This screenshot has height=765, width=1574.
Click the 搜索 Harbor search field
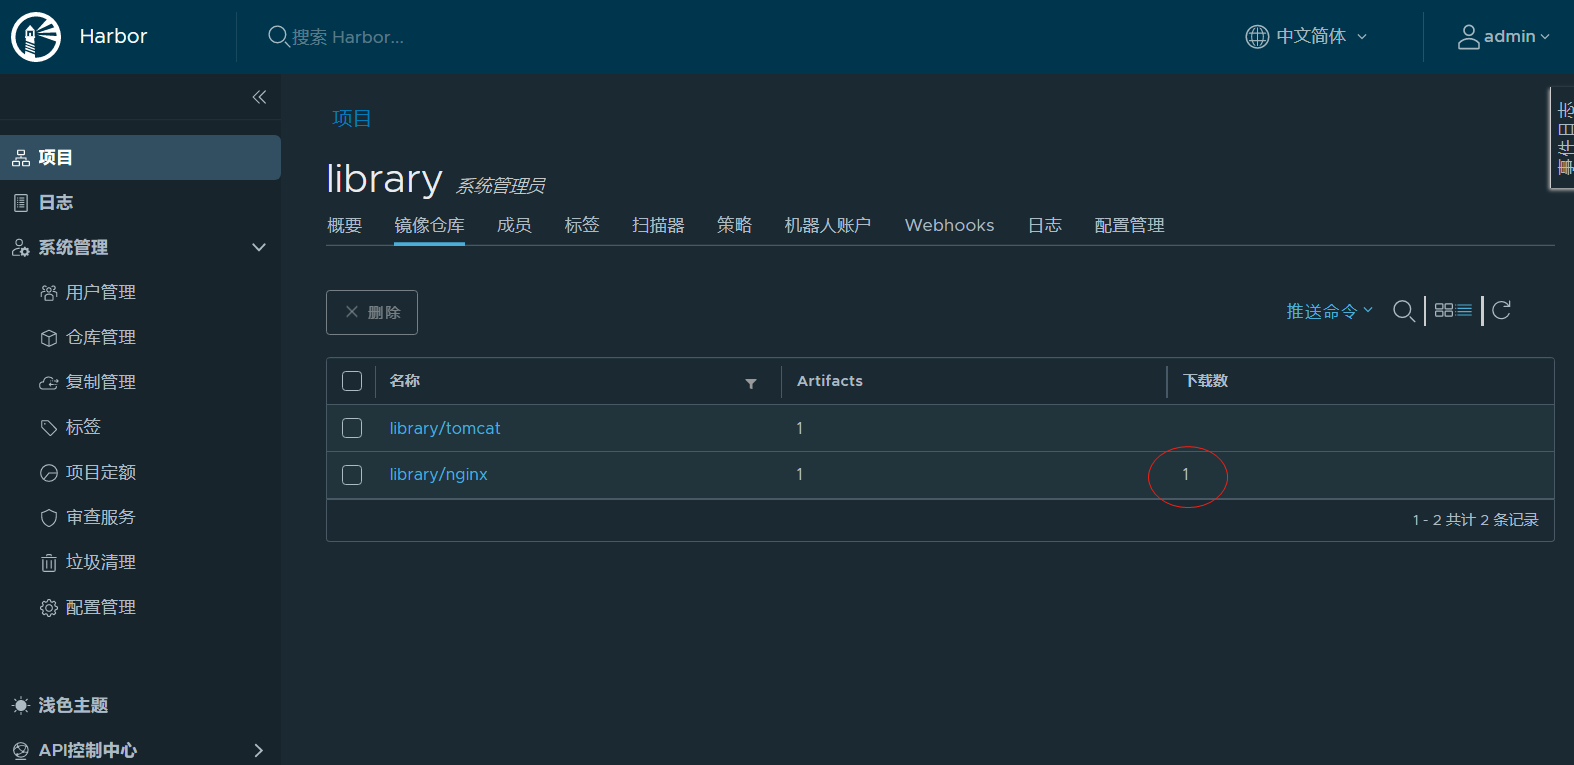(x=348, y=37)
